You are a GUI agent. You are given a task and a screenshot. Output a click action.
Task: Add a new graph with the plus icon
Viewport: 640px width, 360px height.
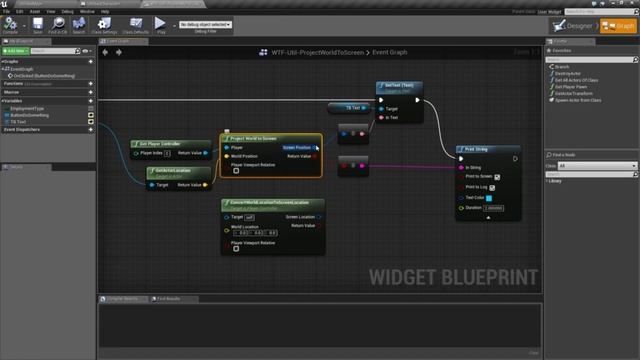tap(91, 62)
